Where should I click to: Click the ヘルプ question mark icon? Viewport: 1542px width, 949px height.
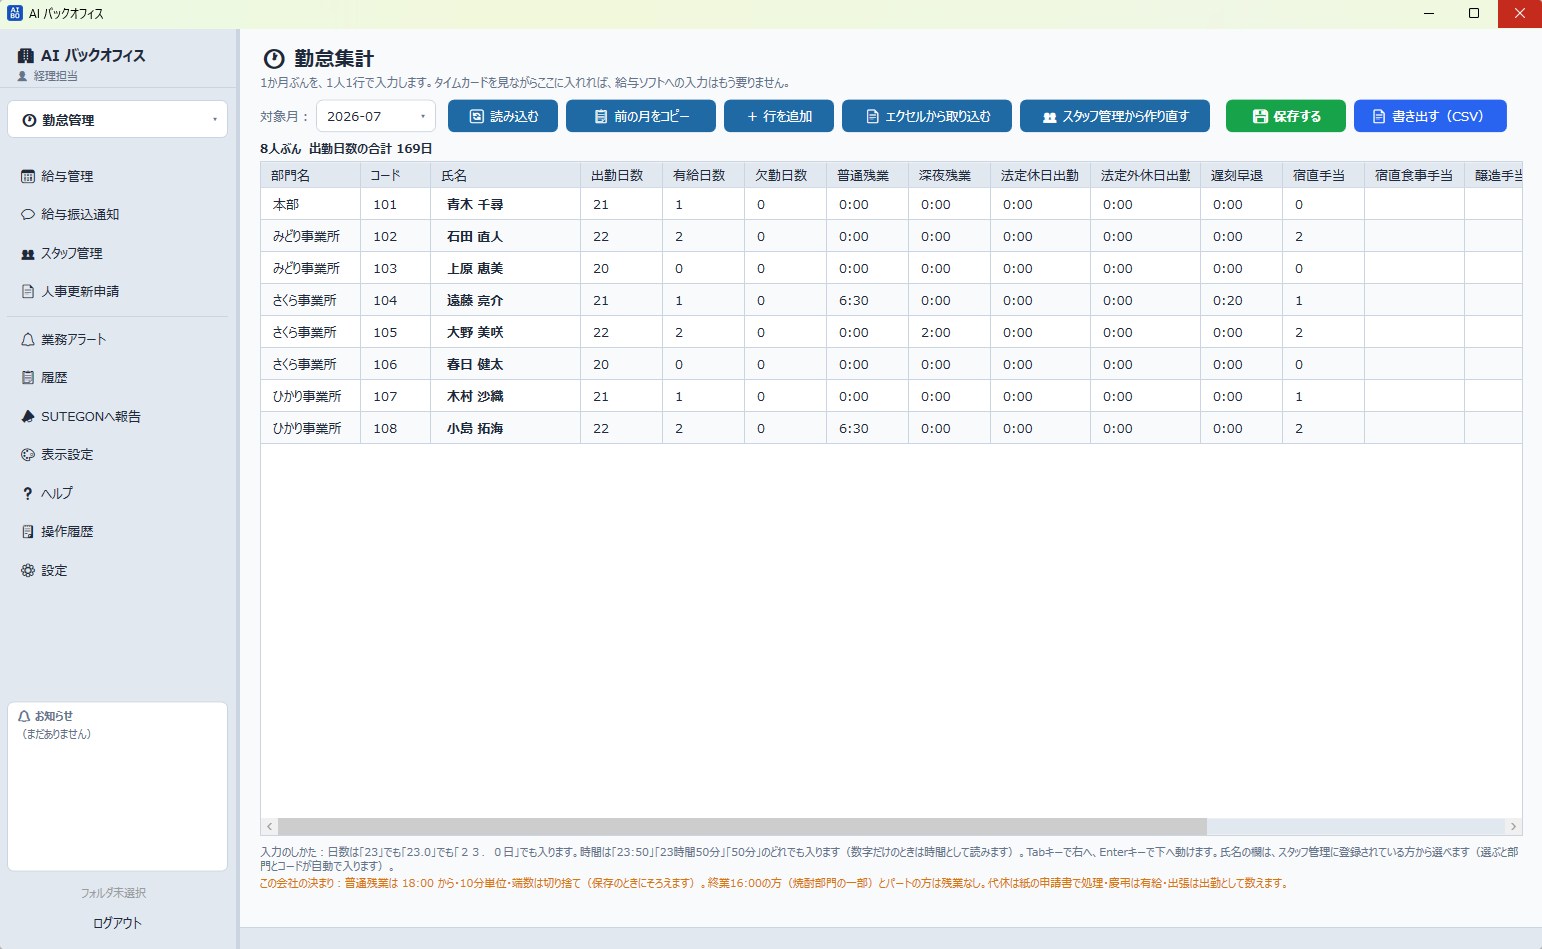[x=28, y=493]
